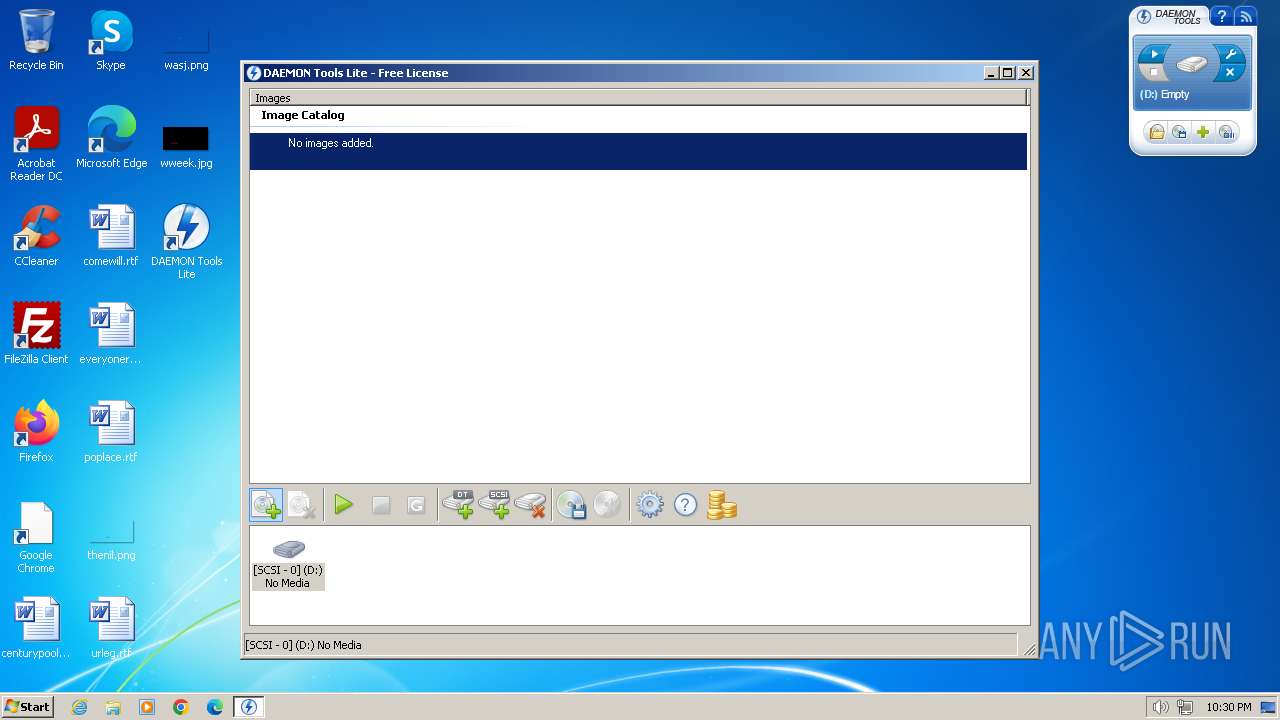Select Microsoft Edge desktop shortcut
Screen dimensions: 1280x720
click(111, 138)
